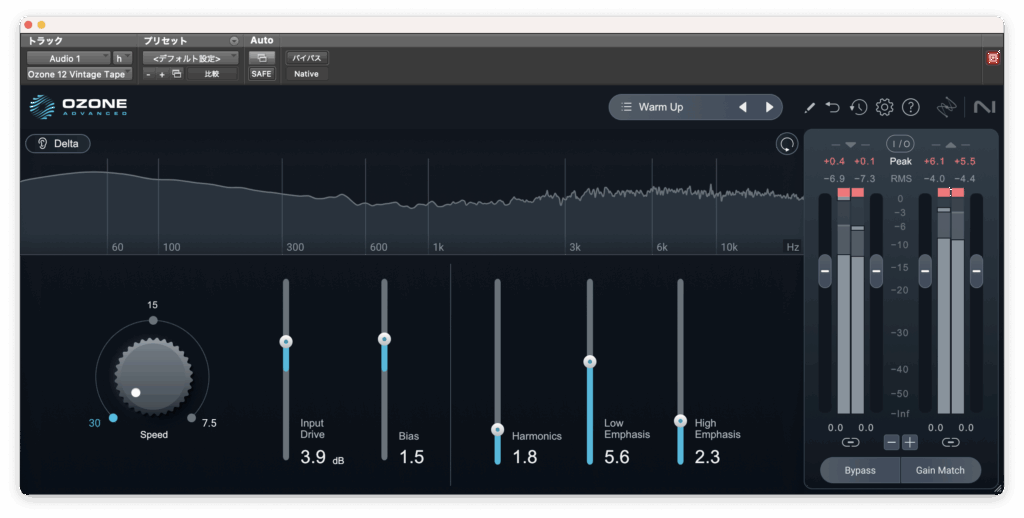This screenshot has height=518, width=1024.
Task: Enable the Gain Match button
Action: point(941,470)
